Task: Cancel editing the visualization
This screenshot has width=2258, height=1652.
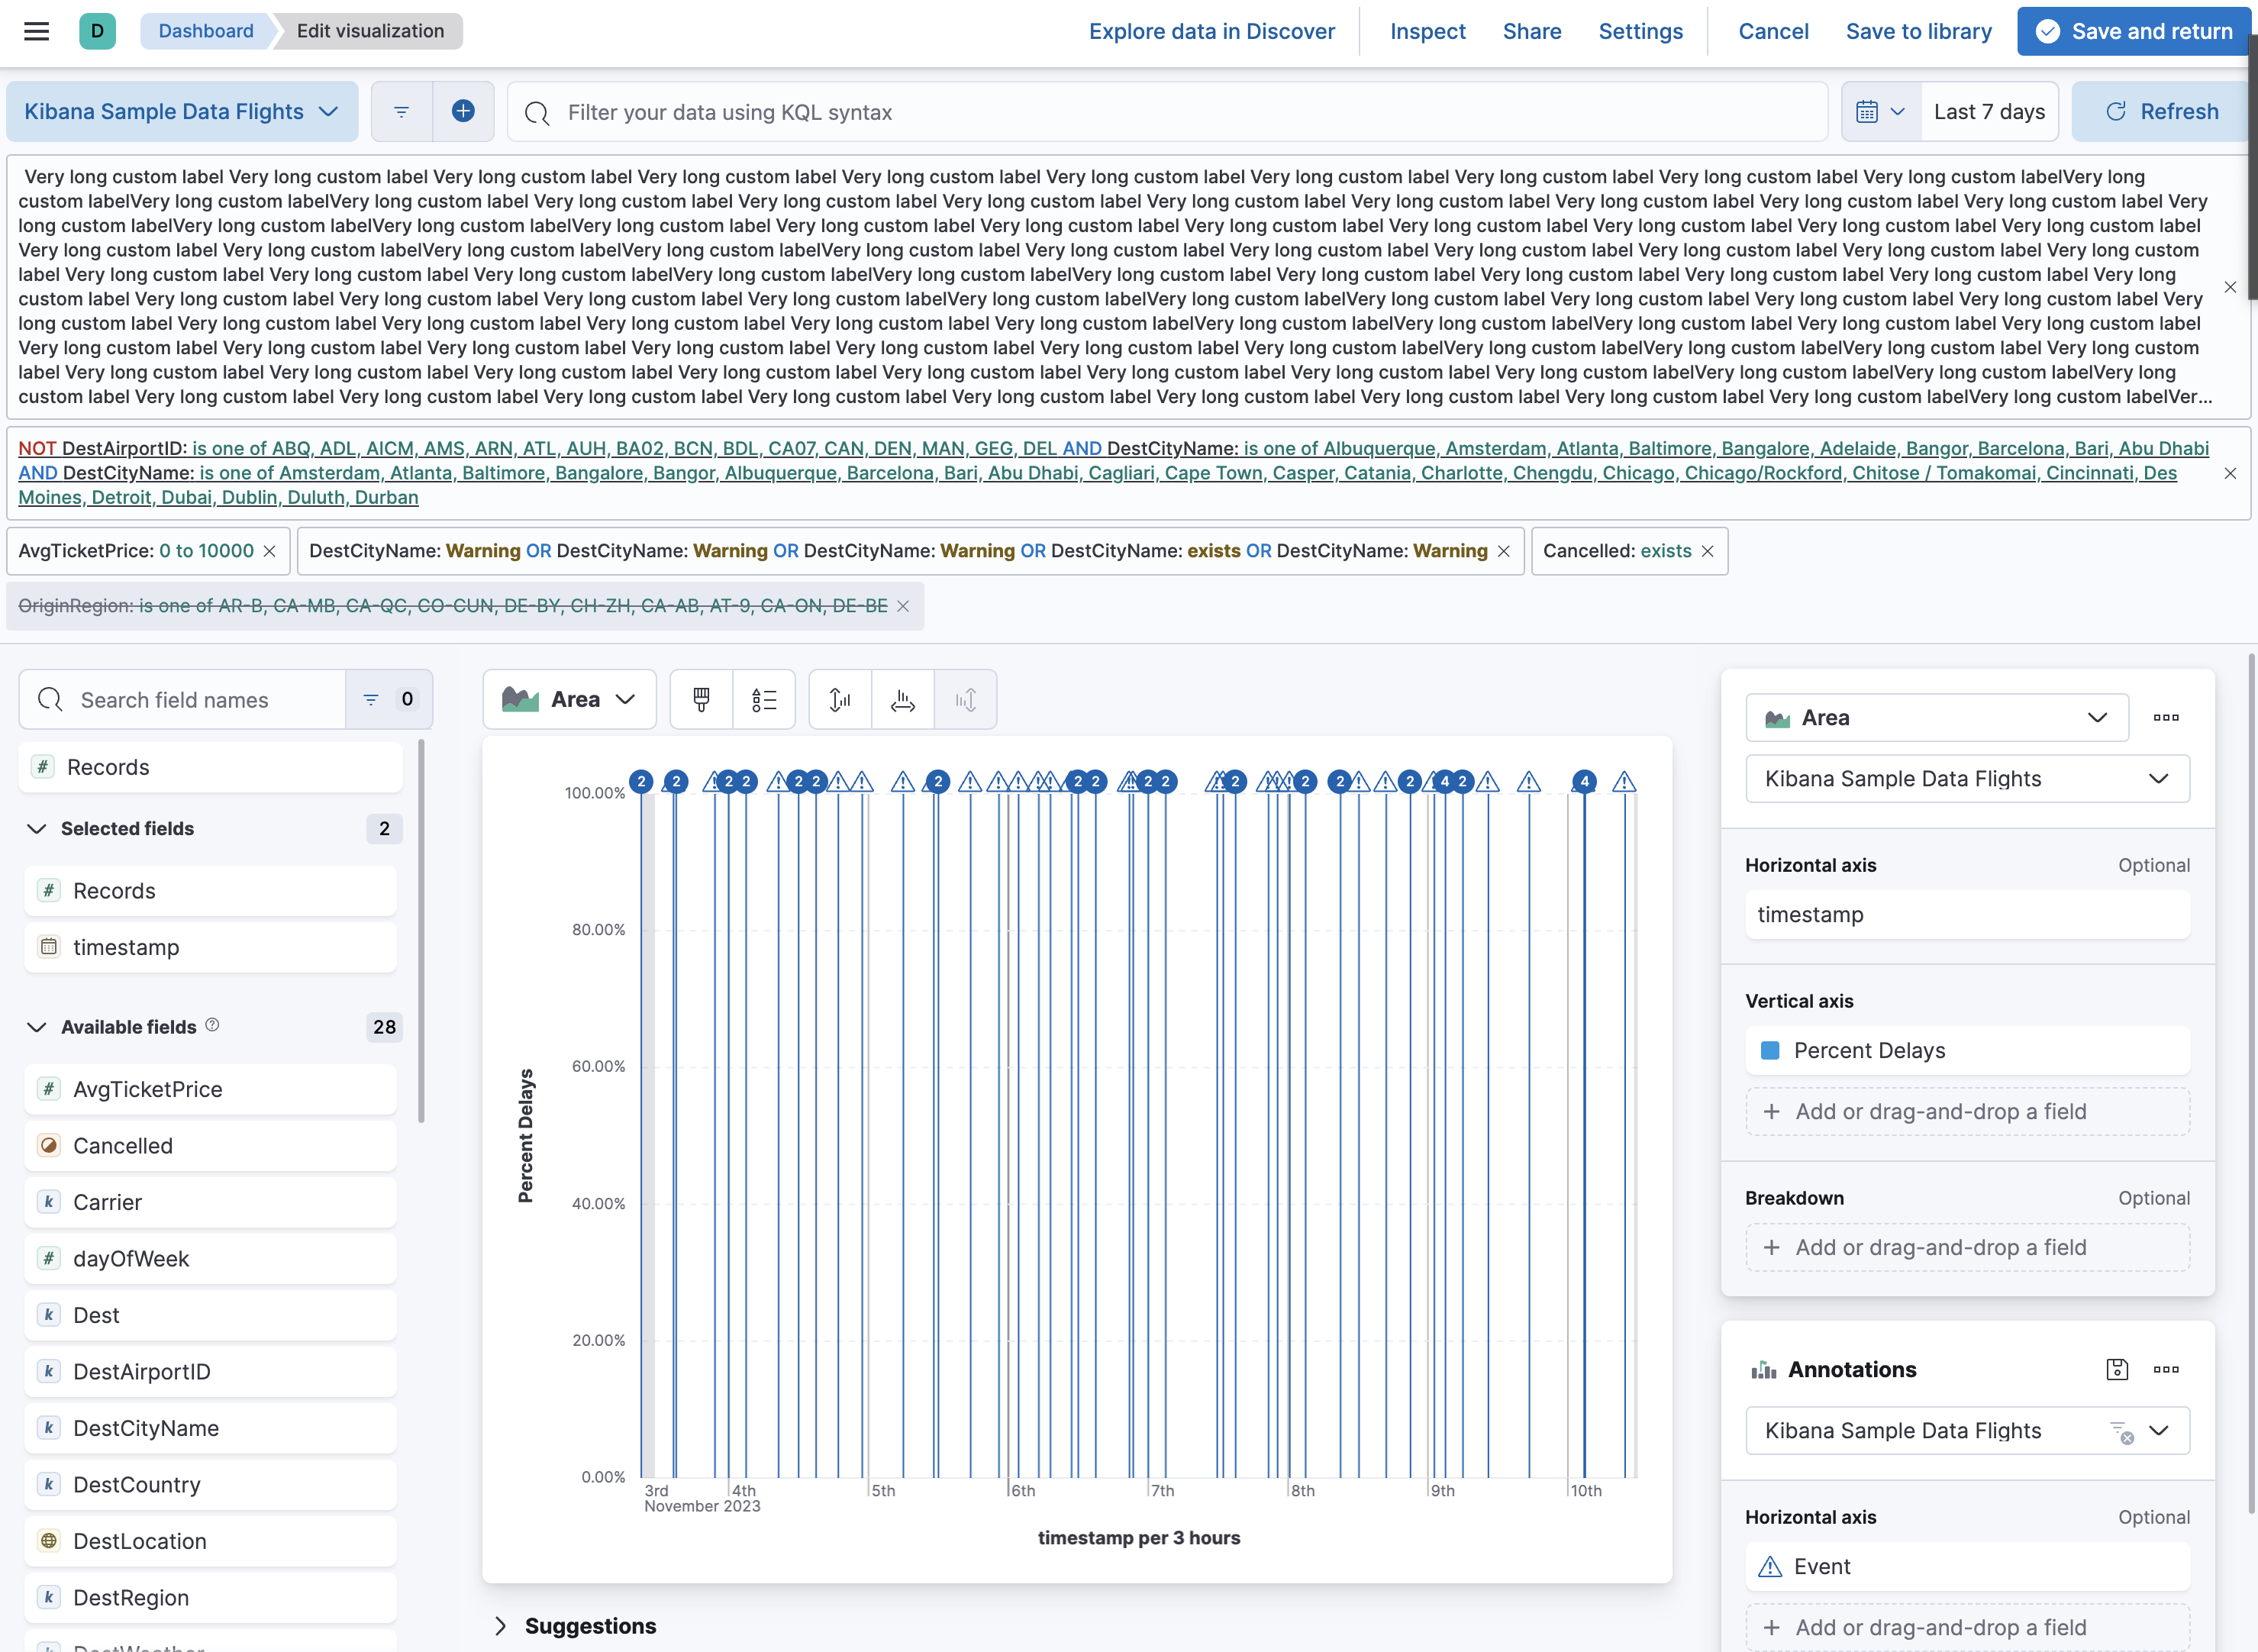Action: pyautogui.click(x=1773, y=31)
